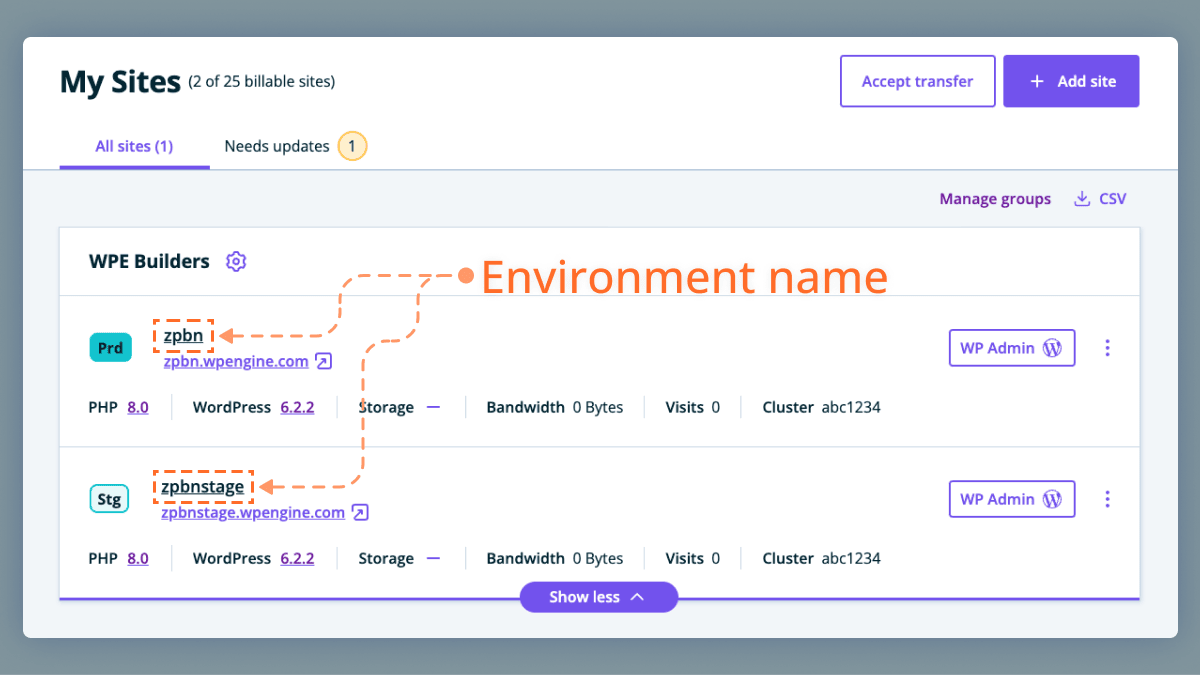The image size is (1200, 675).
Task: Click PHP 8.0 version link for zpbn
Action: tap(138, 407)
